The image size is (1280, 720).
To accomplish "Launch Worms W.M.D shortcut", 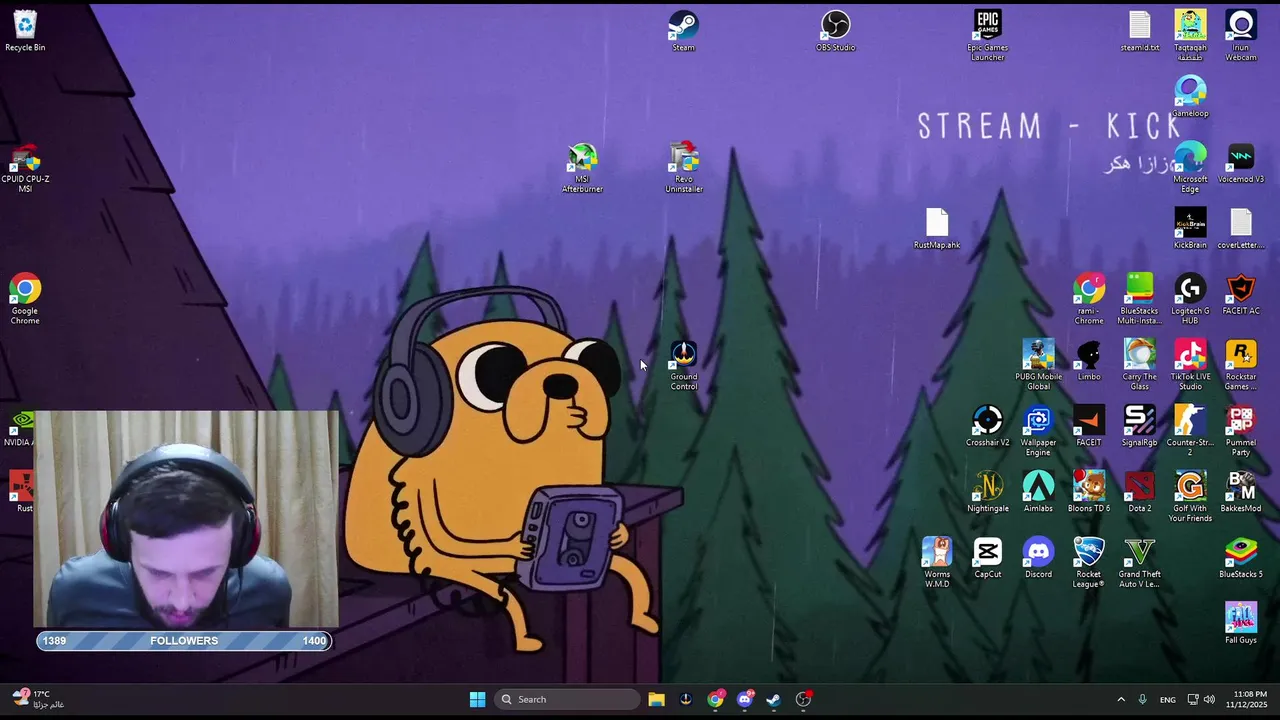I will (937, 563).
